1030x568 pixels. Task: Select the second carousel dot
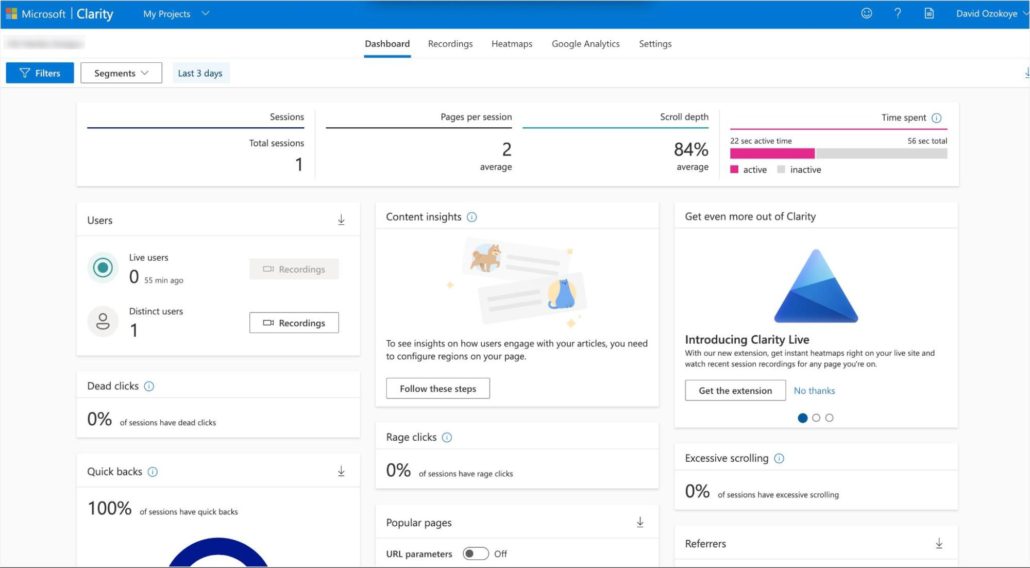[816, 418]
